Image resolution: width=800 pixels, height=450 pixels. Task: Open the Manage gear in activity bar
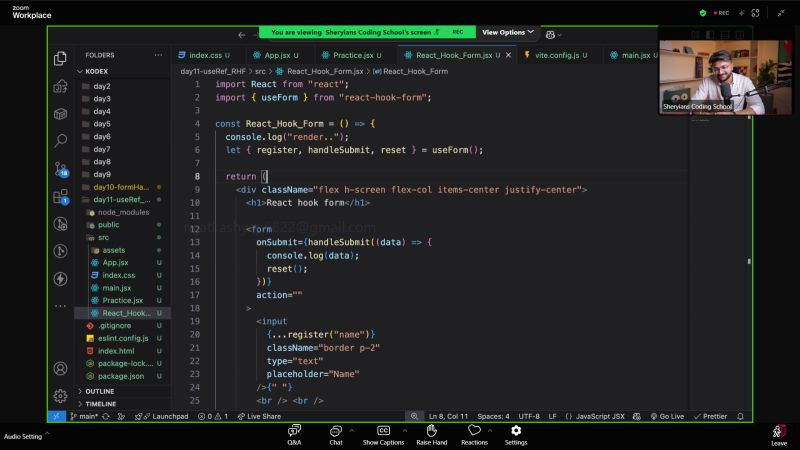click(x=60, y=395)
